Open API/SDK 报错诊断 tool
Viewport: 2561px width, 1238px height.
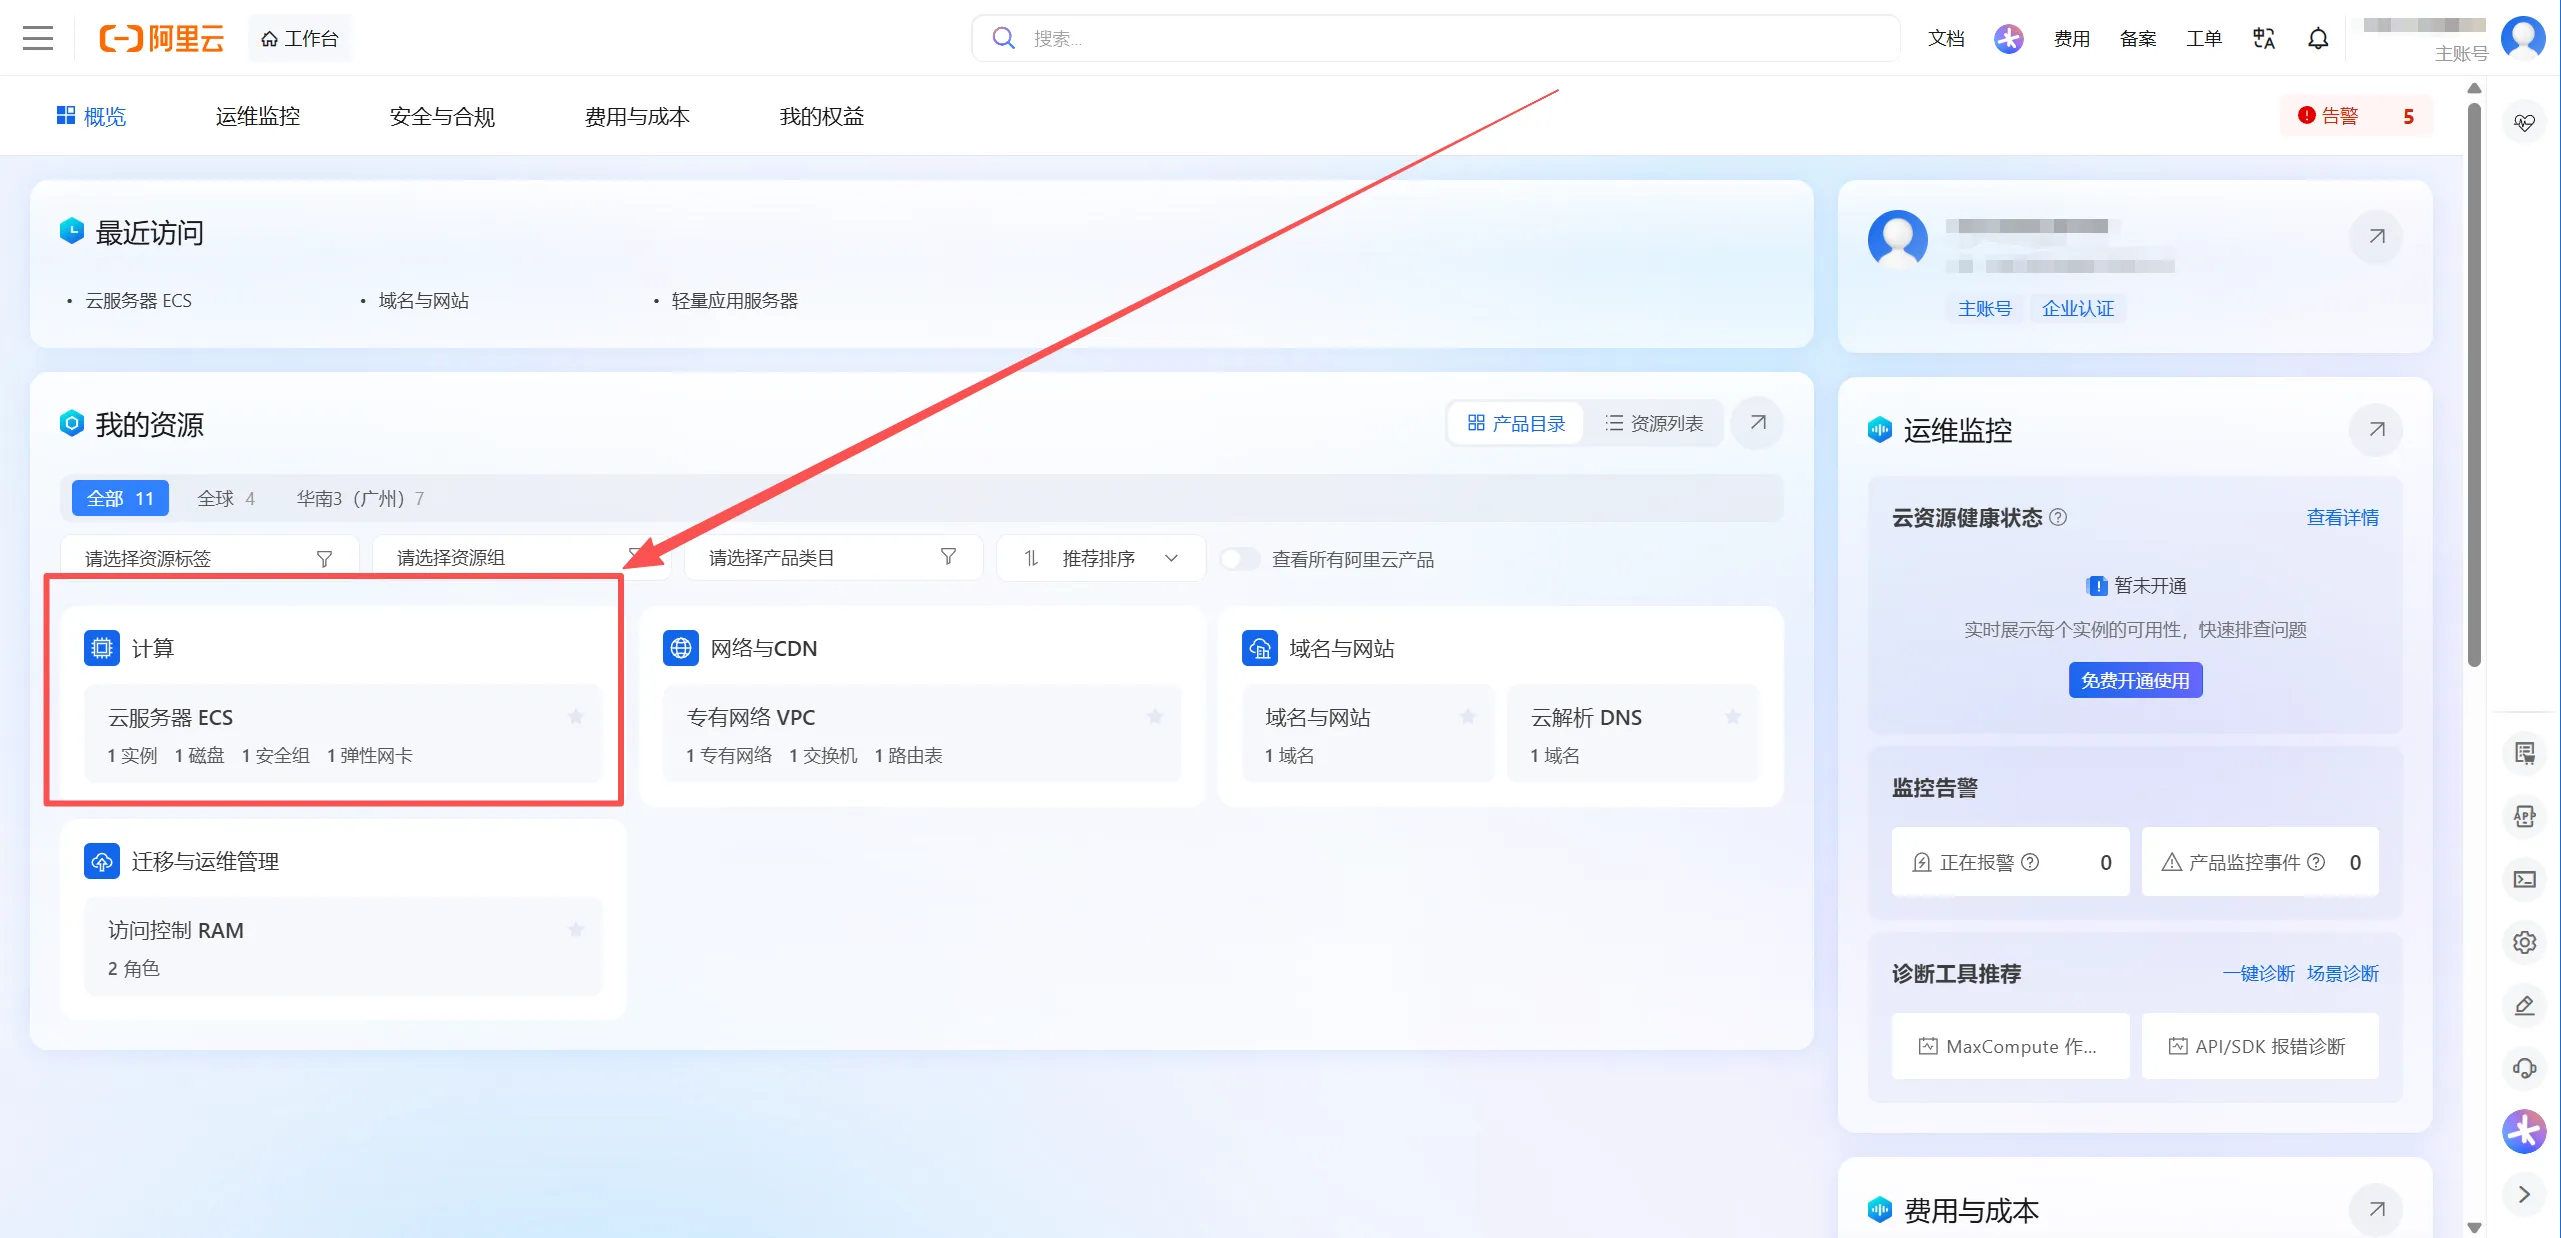tap(2260, 1046)
